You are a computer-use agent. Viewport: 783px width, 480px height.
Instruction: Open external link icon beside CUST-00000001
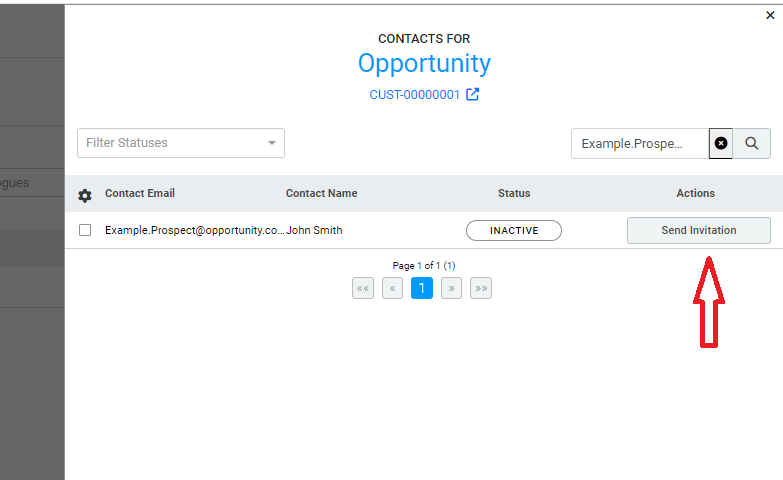click(472, 94)
